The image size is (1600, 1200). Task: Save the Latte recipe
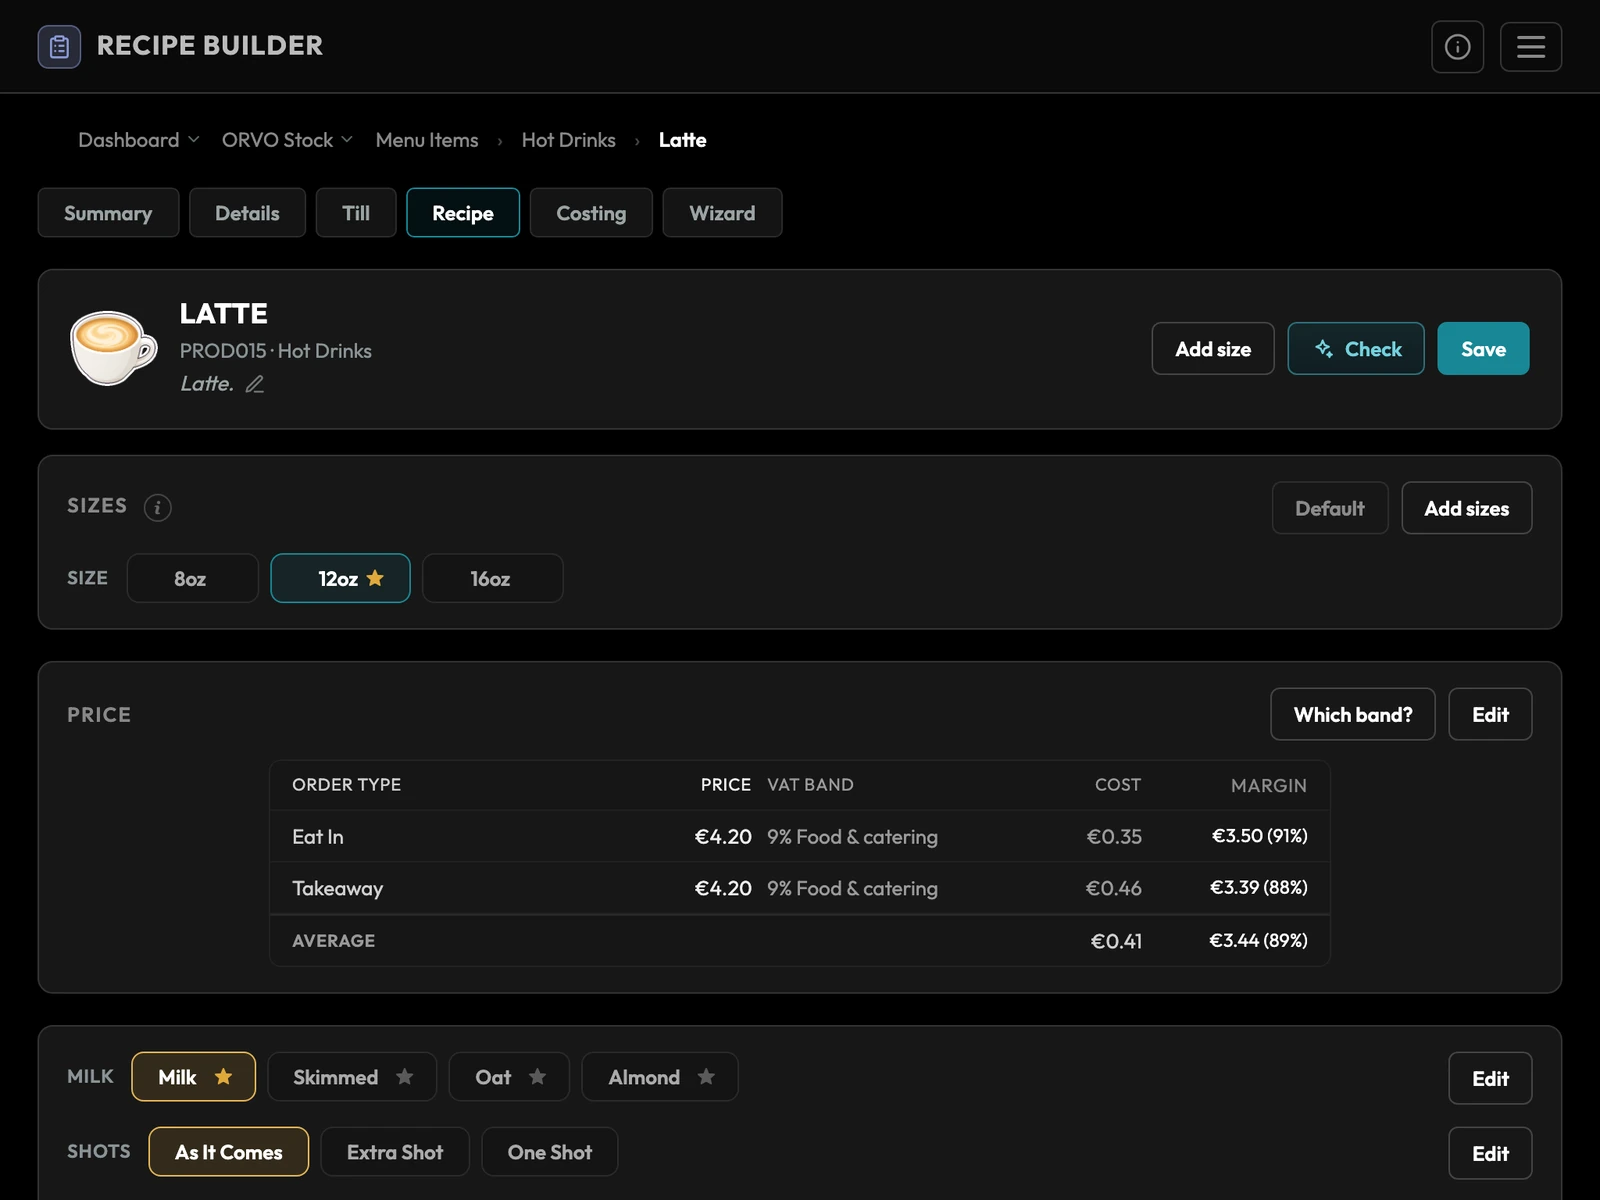(x=1483, y=349)
